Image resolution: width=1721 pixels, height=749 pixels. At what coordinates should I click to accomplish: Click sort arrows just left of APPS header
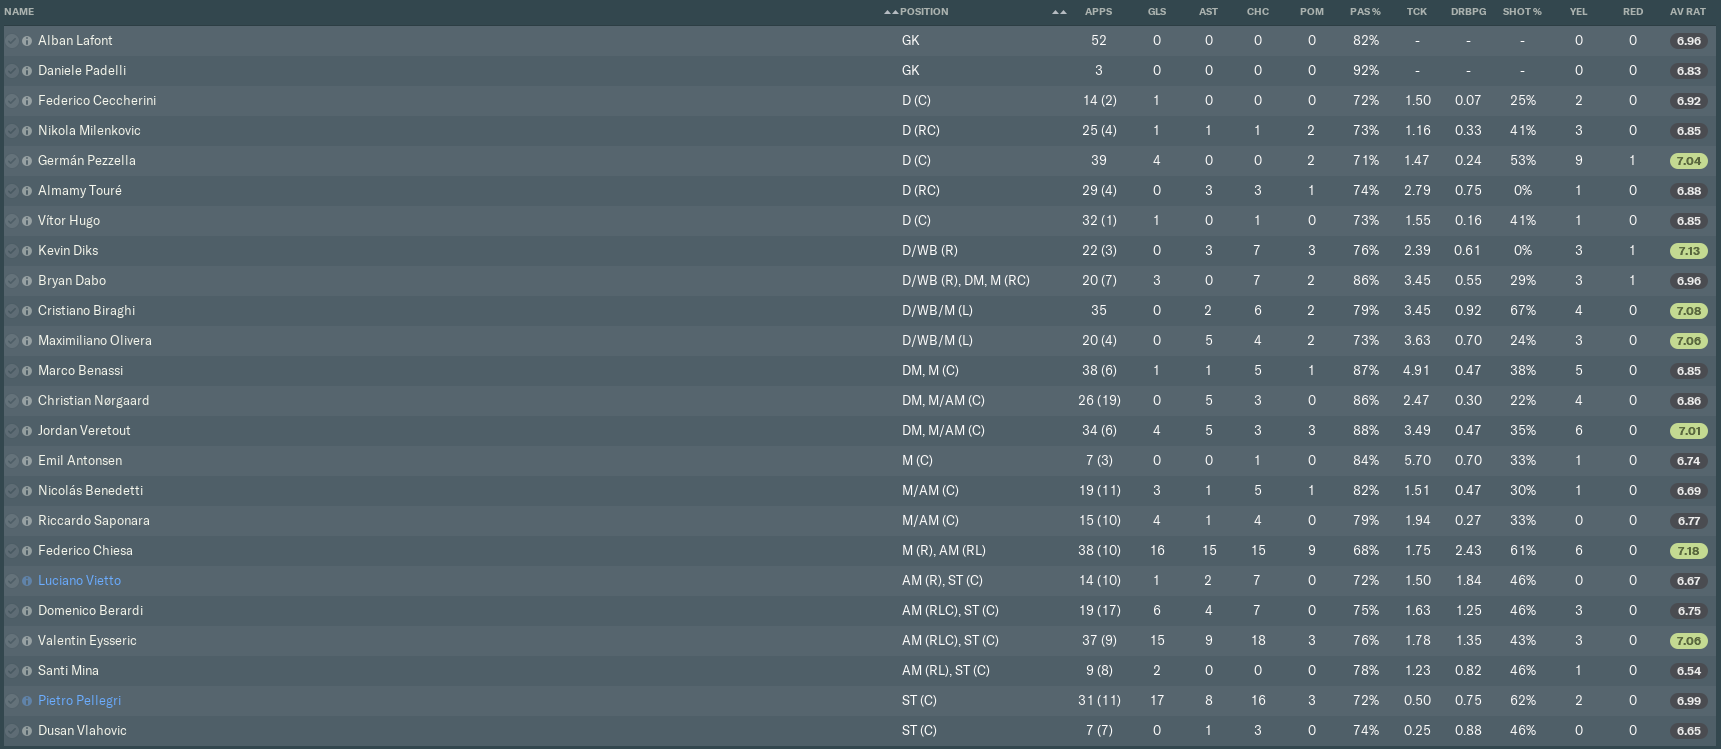click(1059, 12)
